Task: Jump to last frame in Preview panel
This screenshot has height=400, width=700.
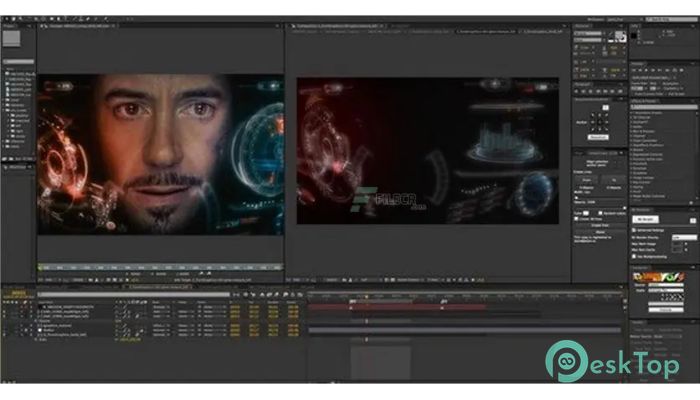Action: coord(660,71)
